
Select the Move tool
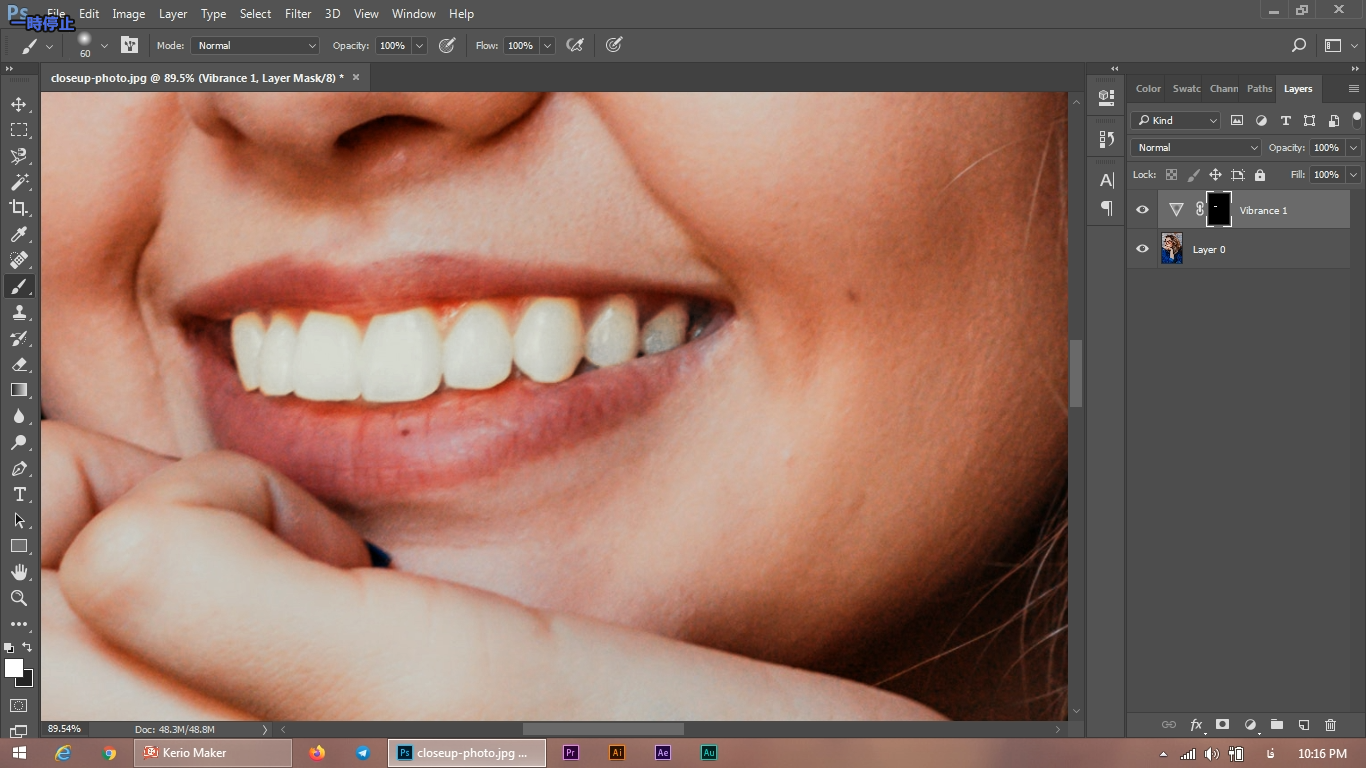pos(19,105)
